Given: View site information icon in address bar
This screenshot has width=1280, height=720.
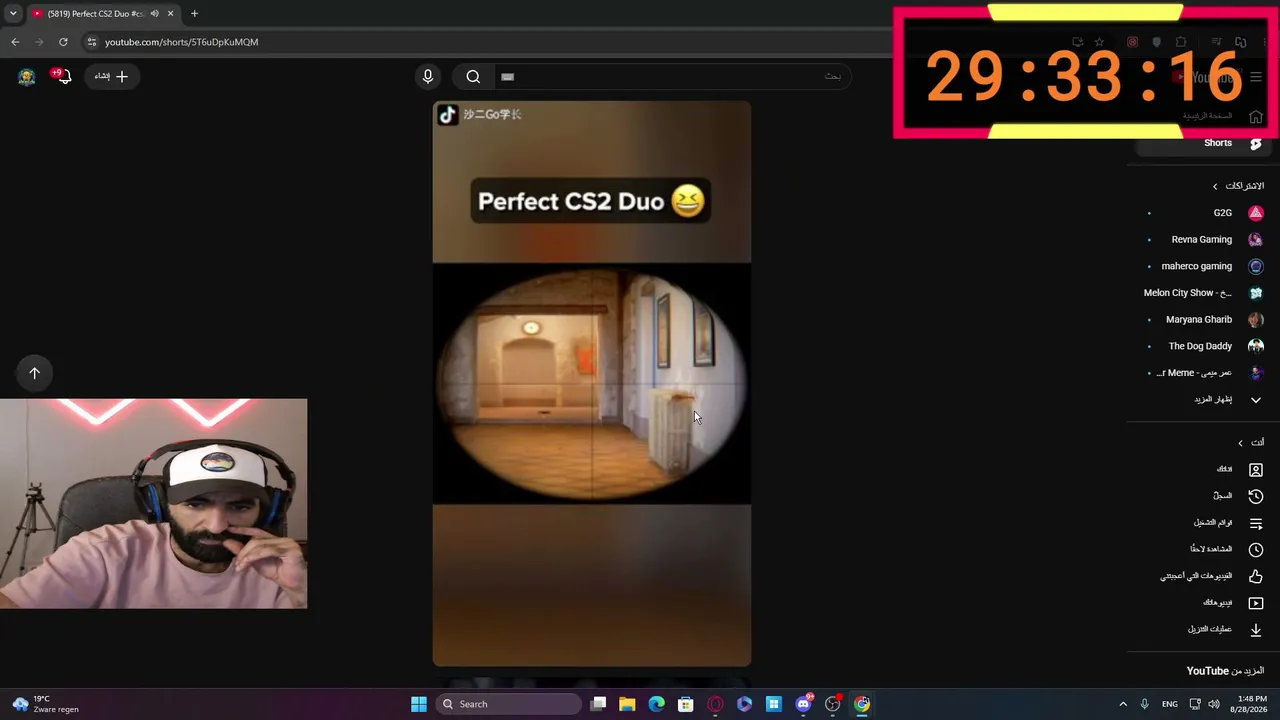Looking at the screenshot, I should point(91,42).
